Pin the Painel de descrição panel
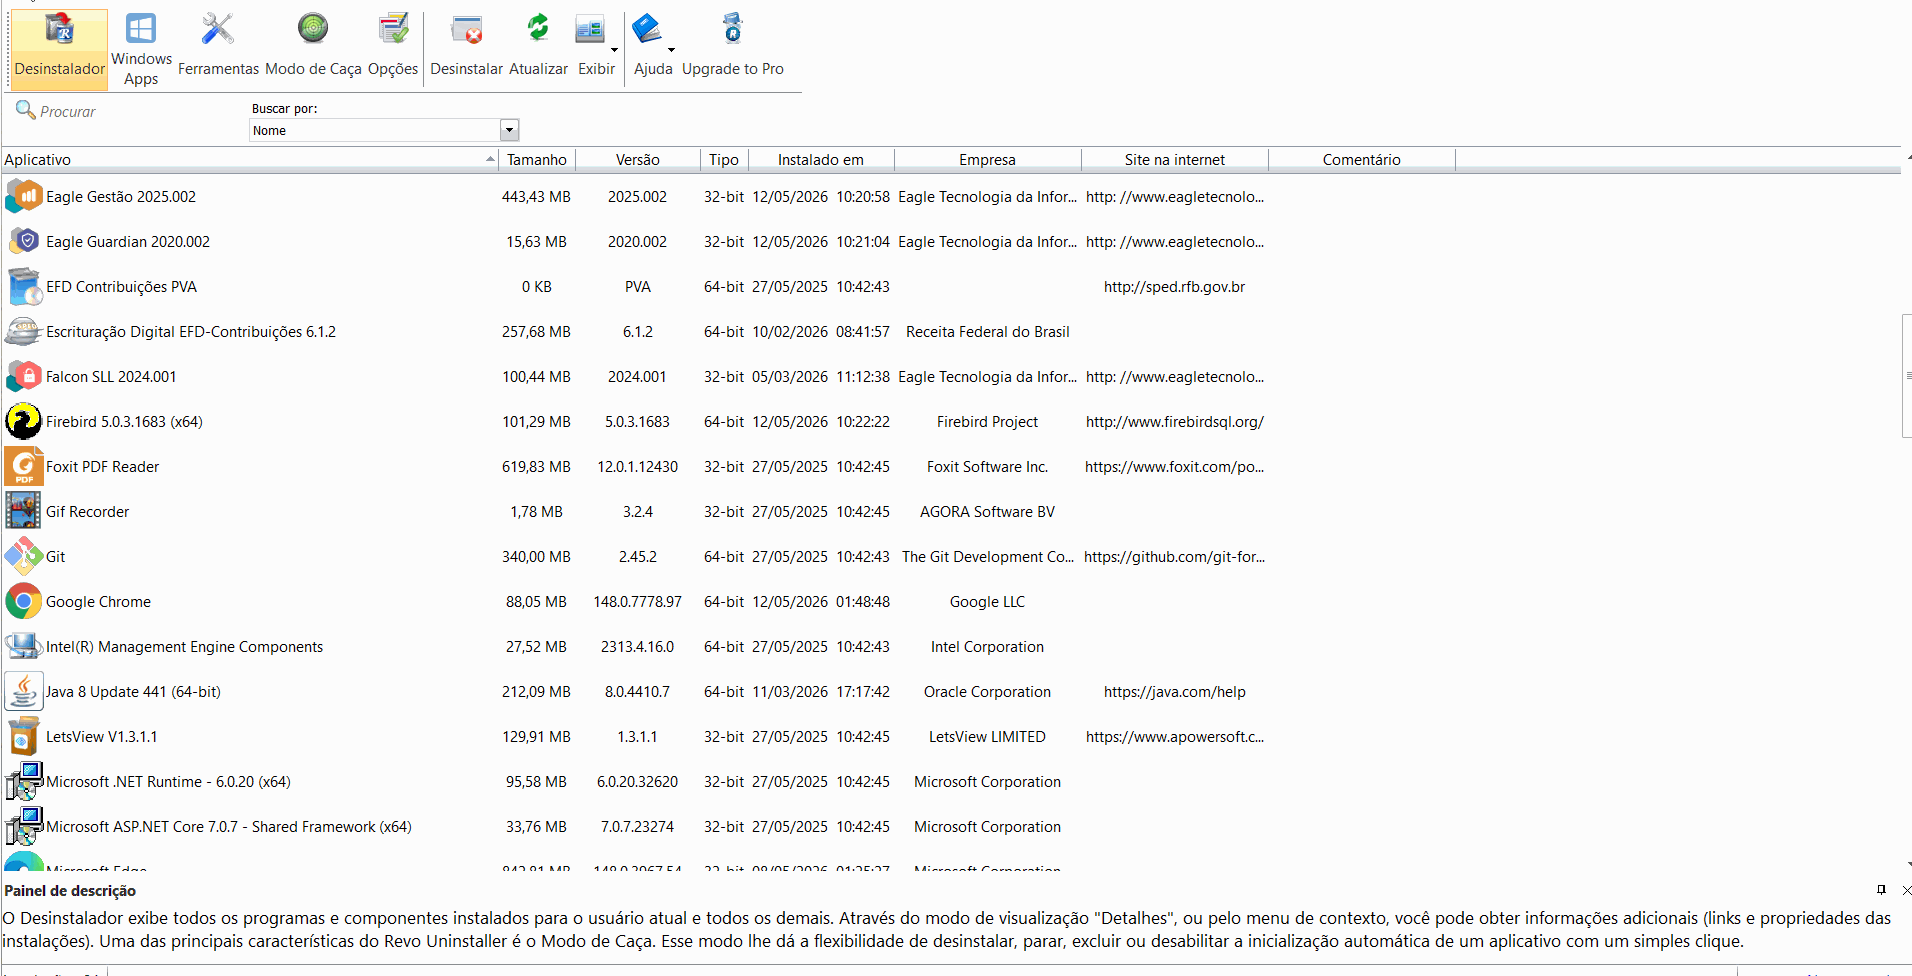This screenshot has height=976, width=1912. coord(1881,890)
